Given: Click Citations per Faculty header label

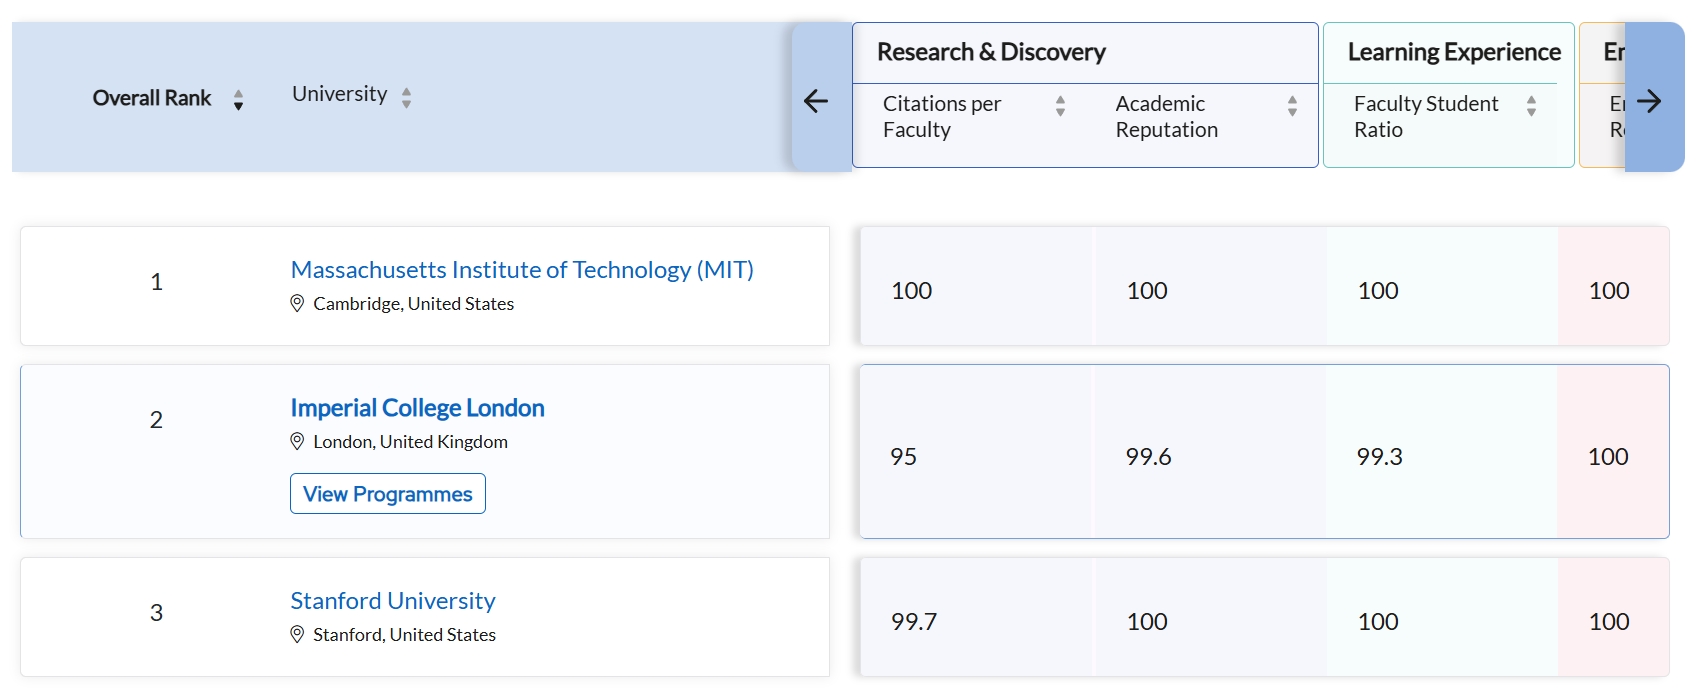Looking at the screenshot, I should point(942,117).
